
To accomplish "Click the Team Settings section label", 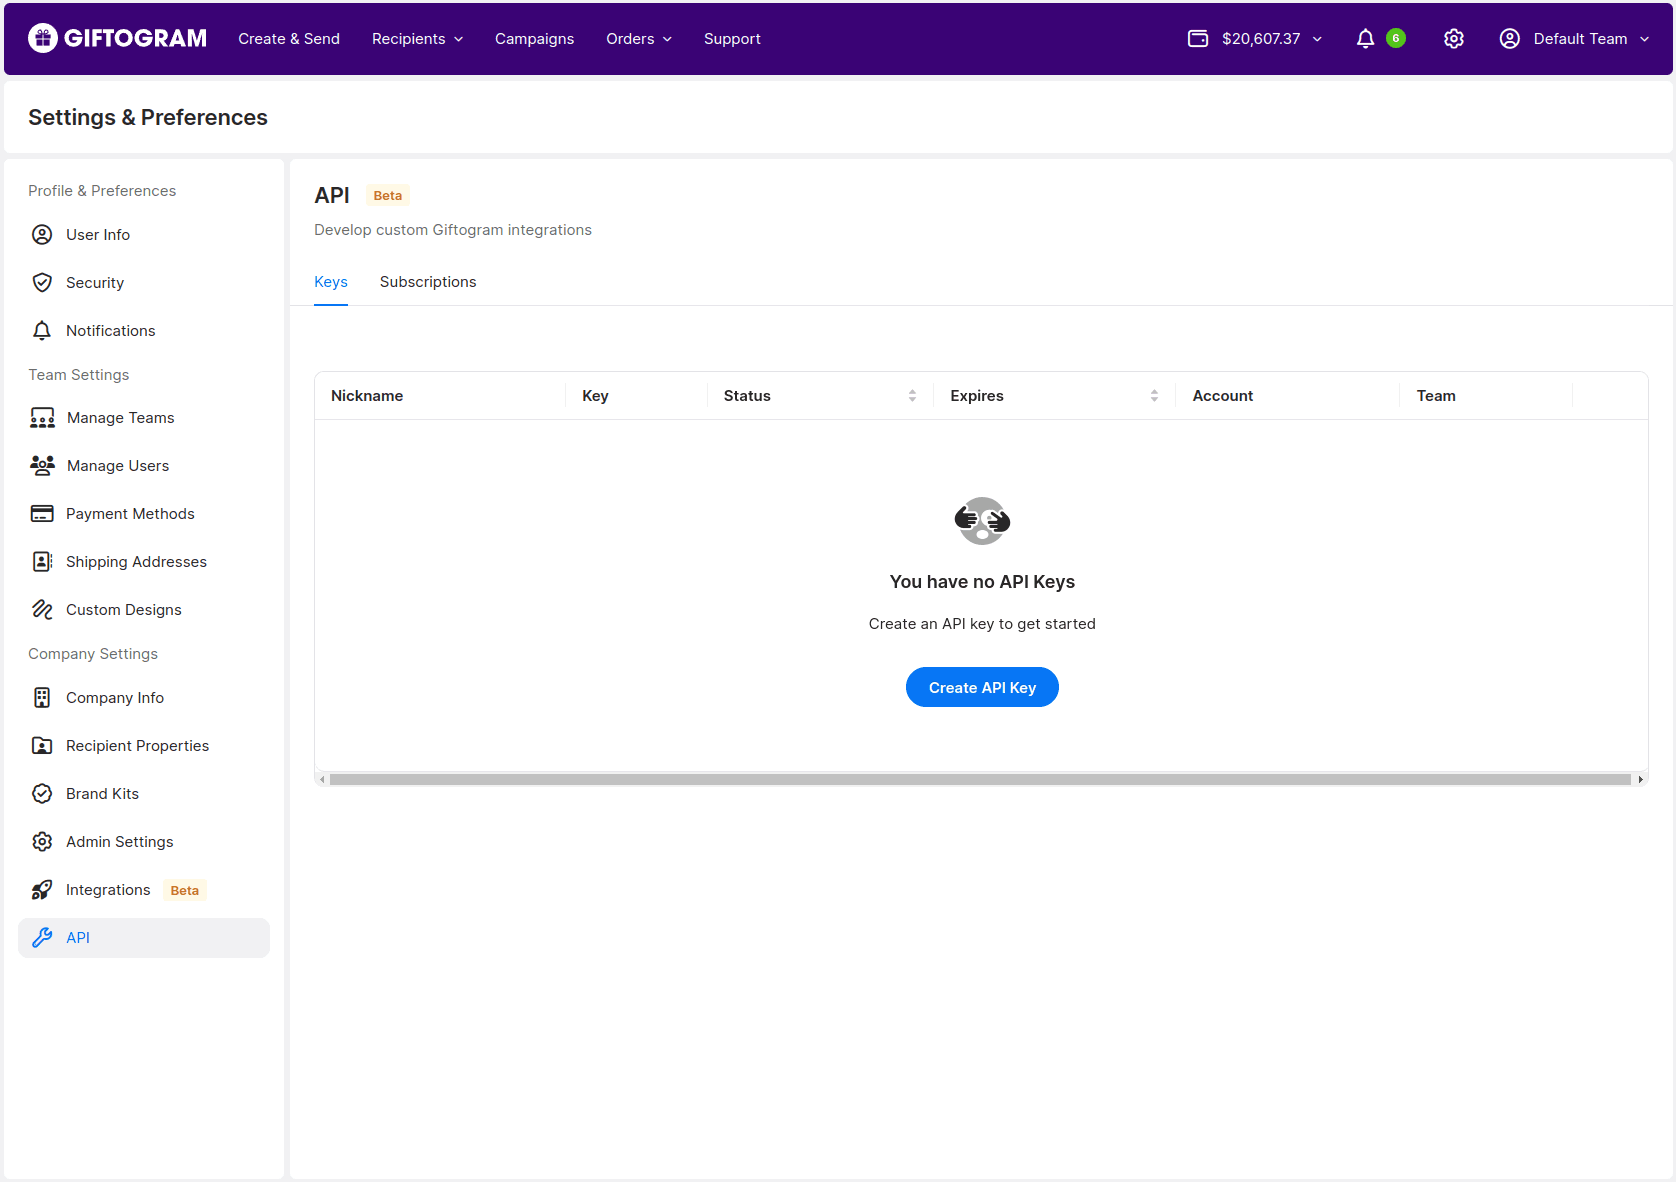I will point(79,375).
